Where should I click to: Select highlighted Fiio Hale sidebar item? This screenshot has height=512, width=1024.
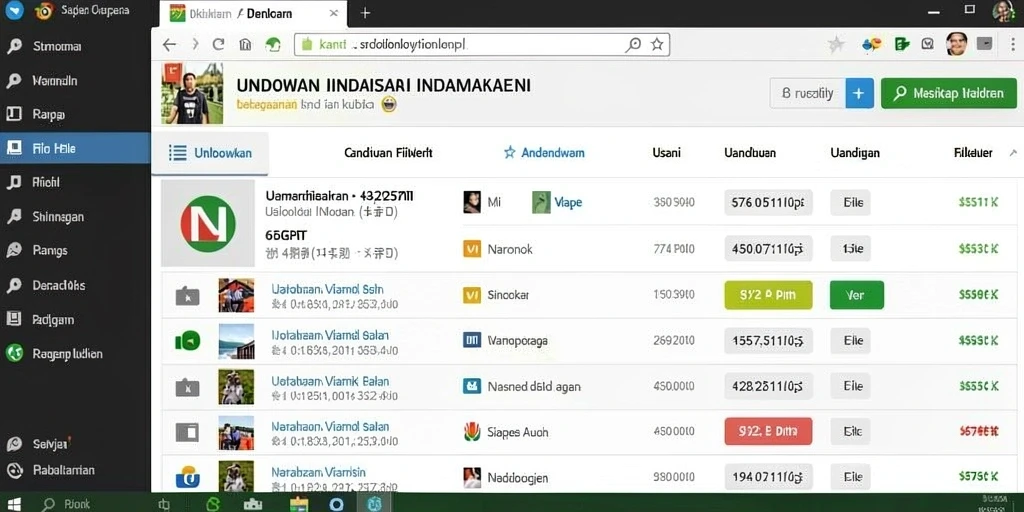[x=75, y=148]
